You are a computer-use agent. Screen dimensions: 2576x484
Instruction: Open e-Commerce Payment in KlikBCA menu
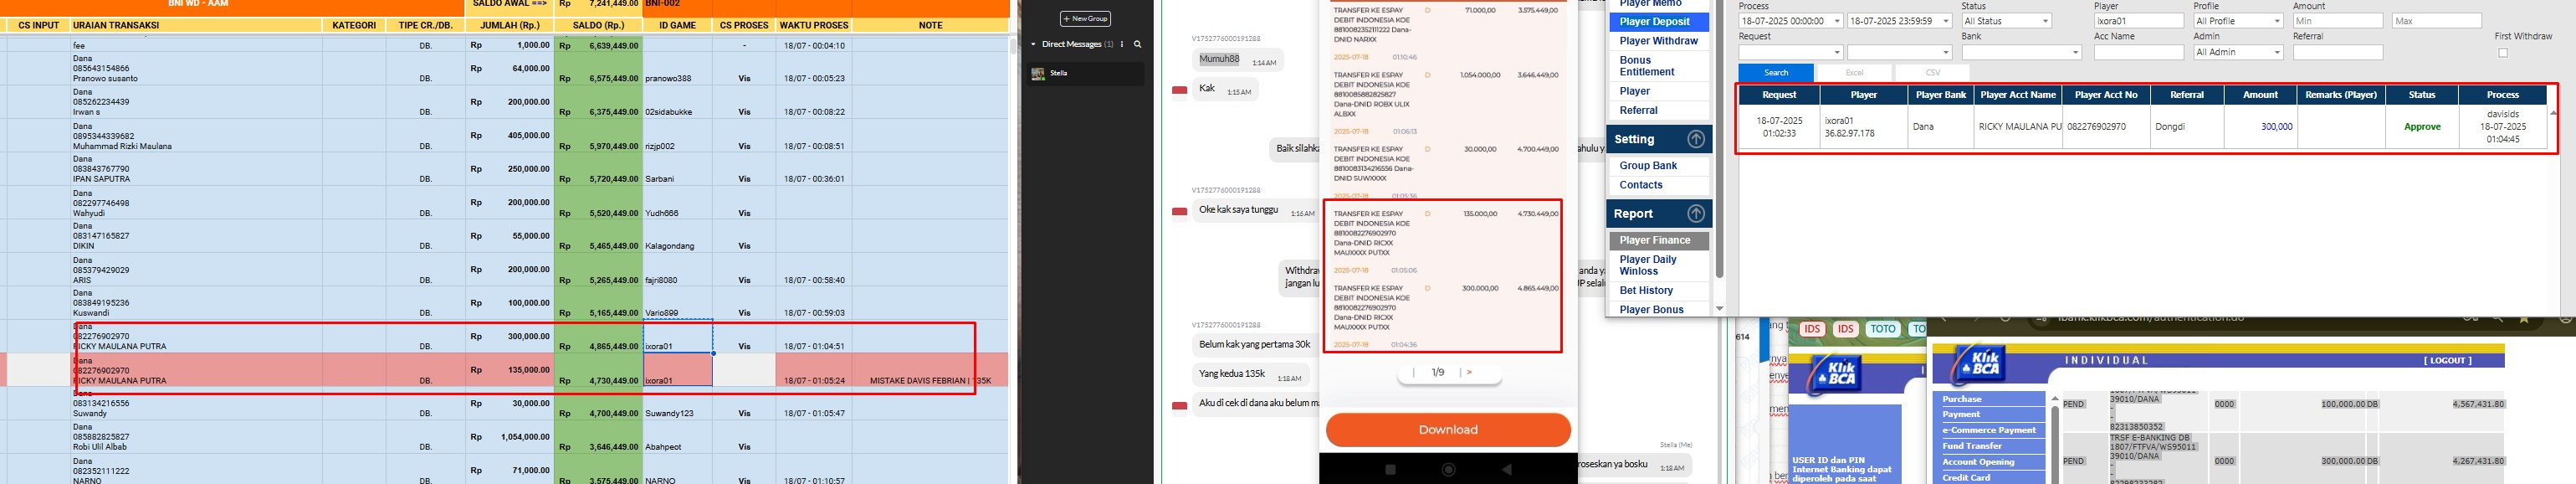point(1989,430)
